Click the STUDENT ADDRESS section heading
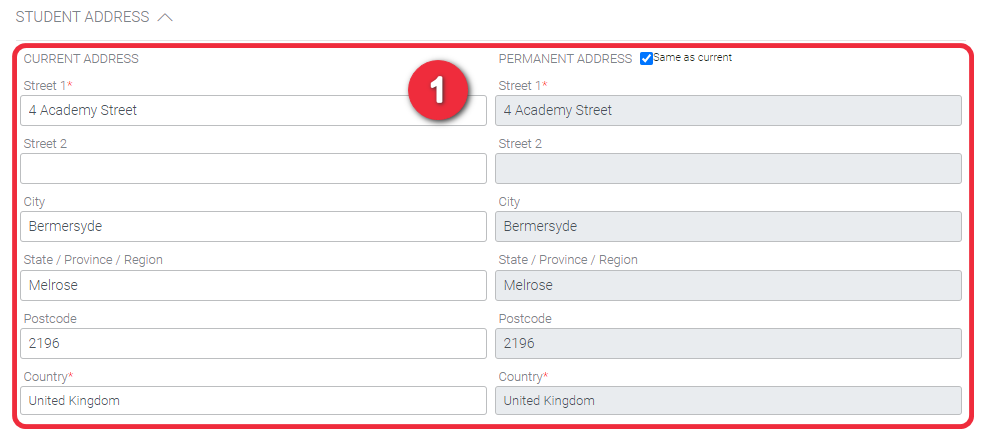Viewport: 982px width, 433px height. (x=83, y=17)
